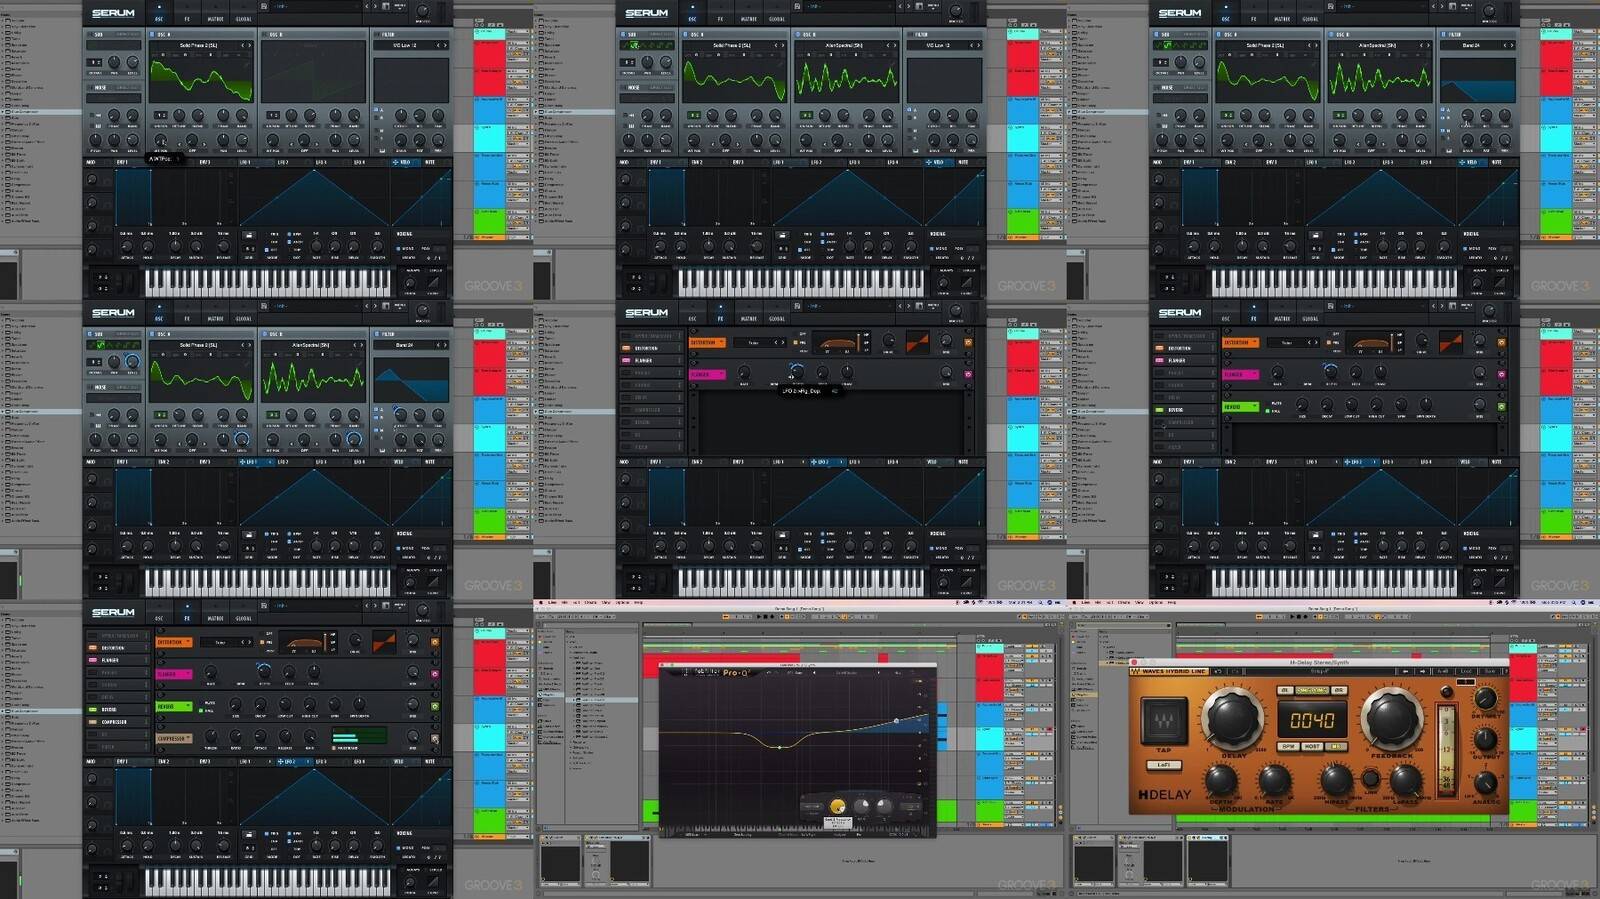Click the yellow gain knob in Pro-Q 2
Image resolution: width=1600 pixels, height=899 pixels.
(x=838, y=806)
